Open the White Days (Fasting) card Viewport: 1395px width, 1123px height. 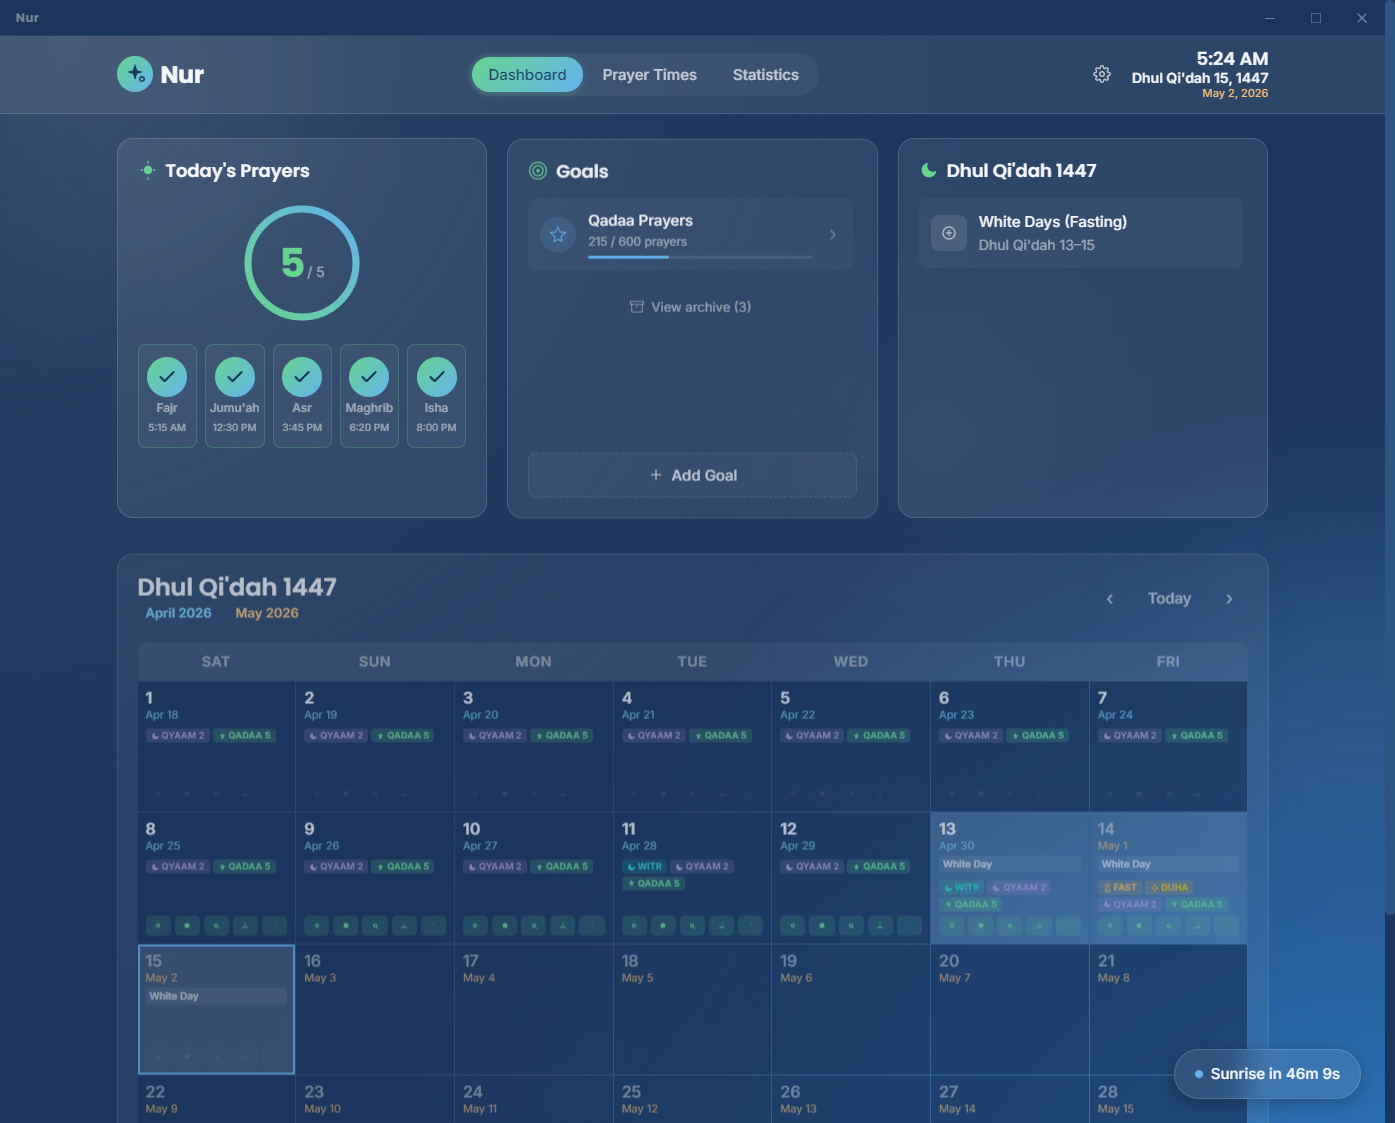pos(1080,233)
